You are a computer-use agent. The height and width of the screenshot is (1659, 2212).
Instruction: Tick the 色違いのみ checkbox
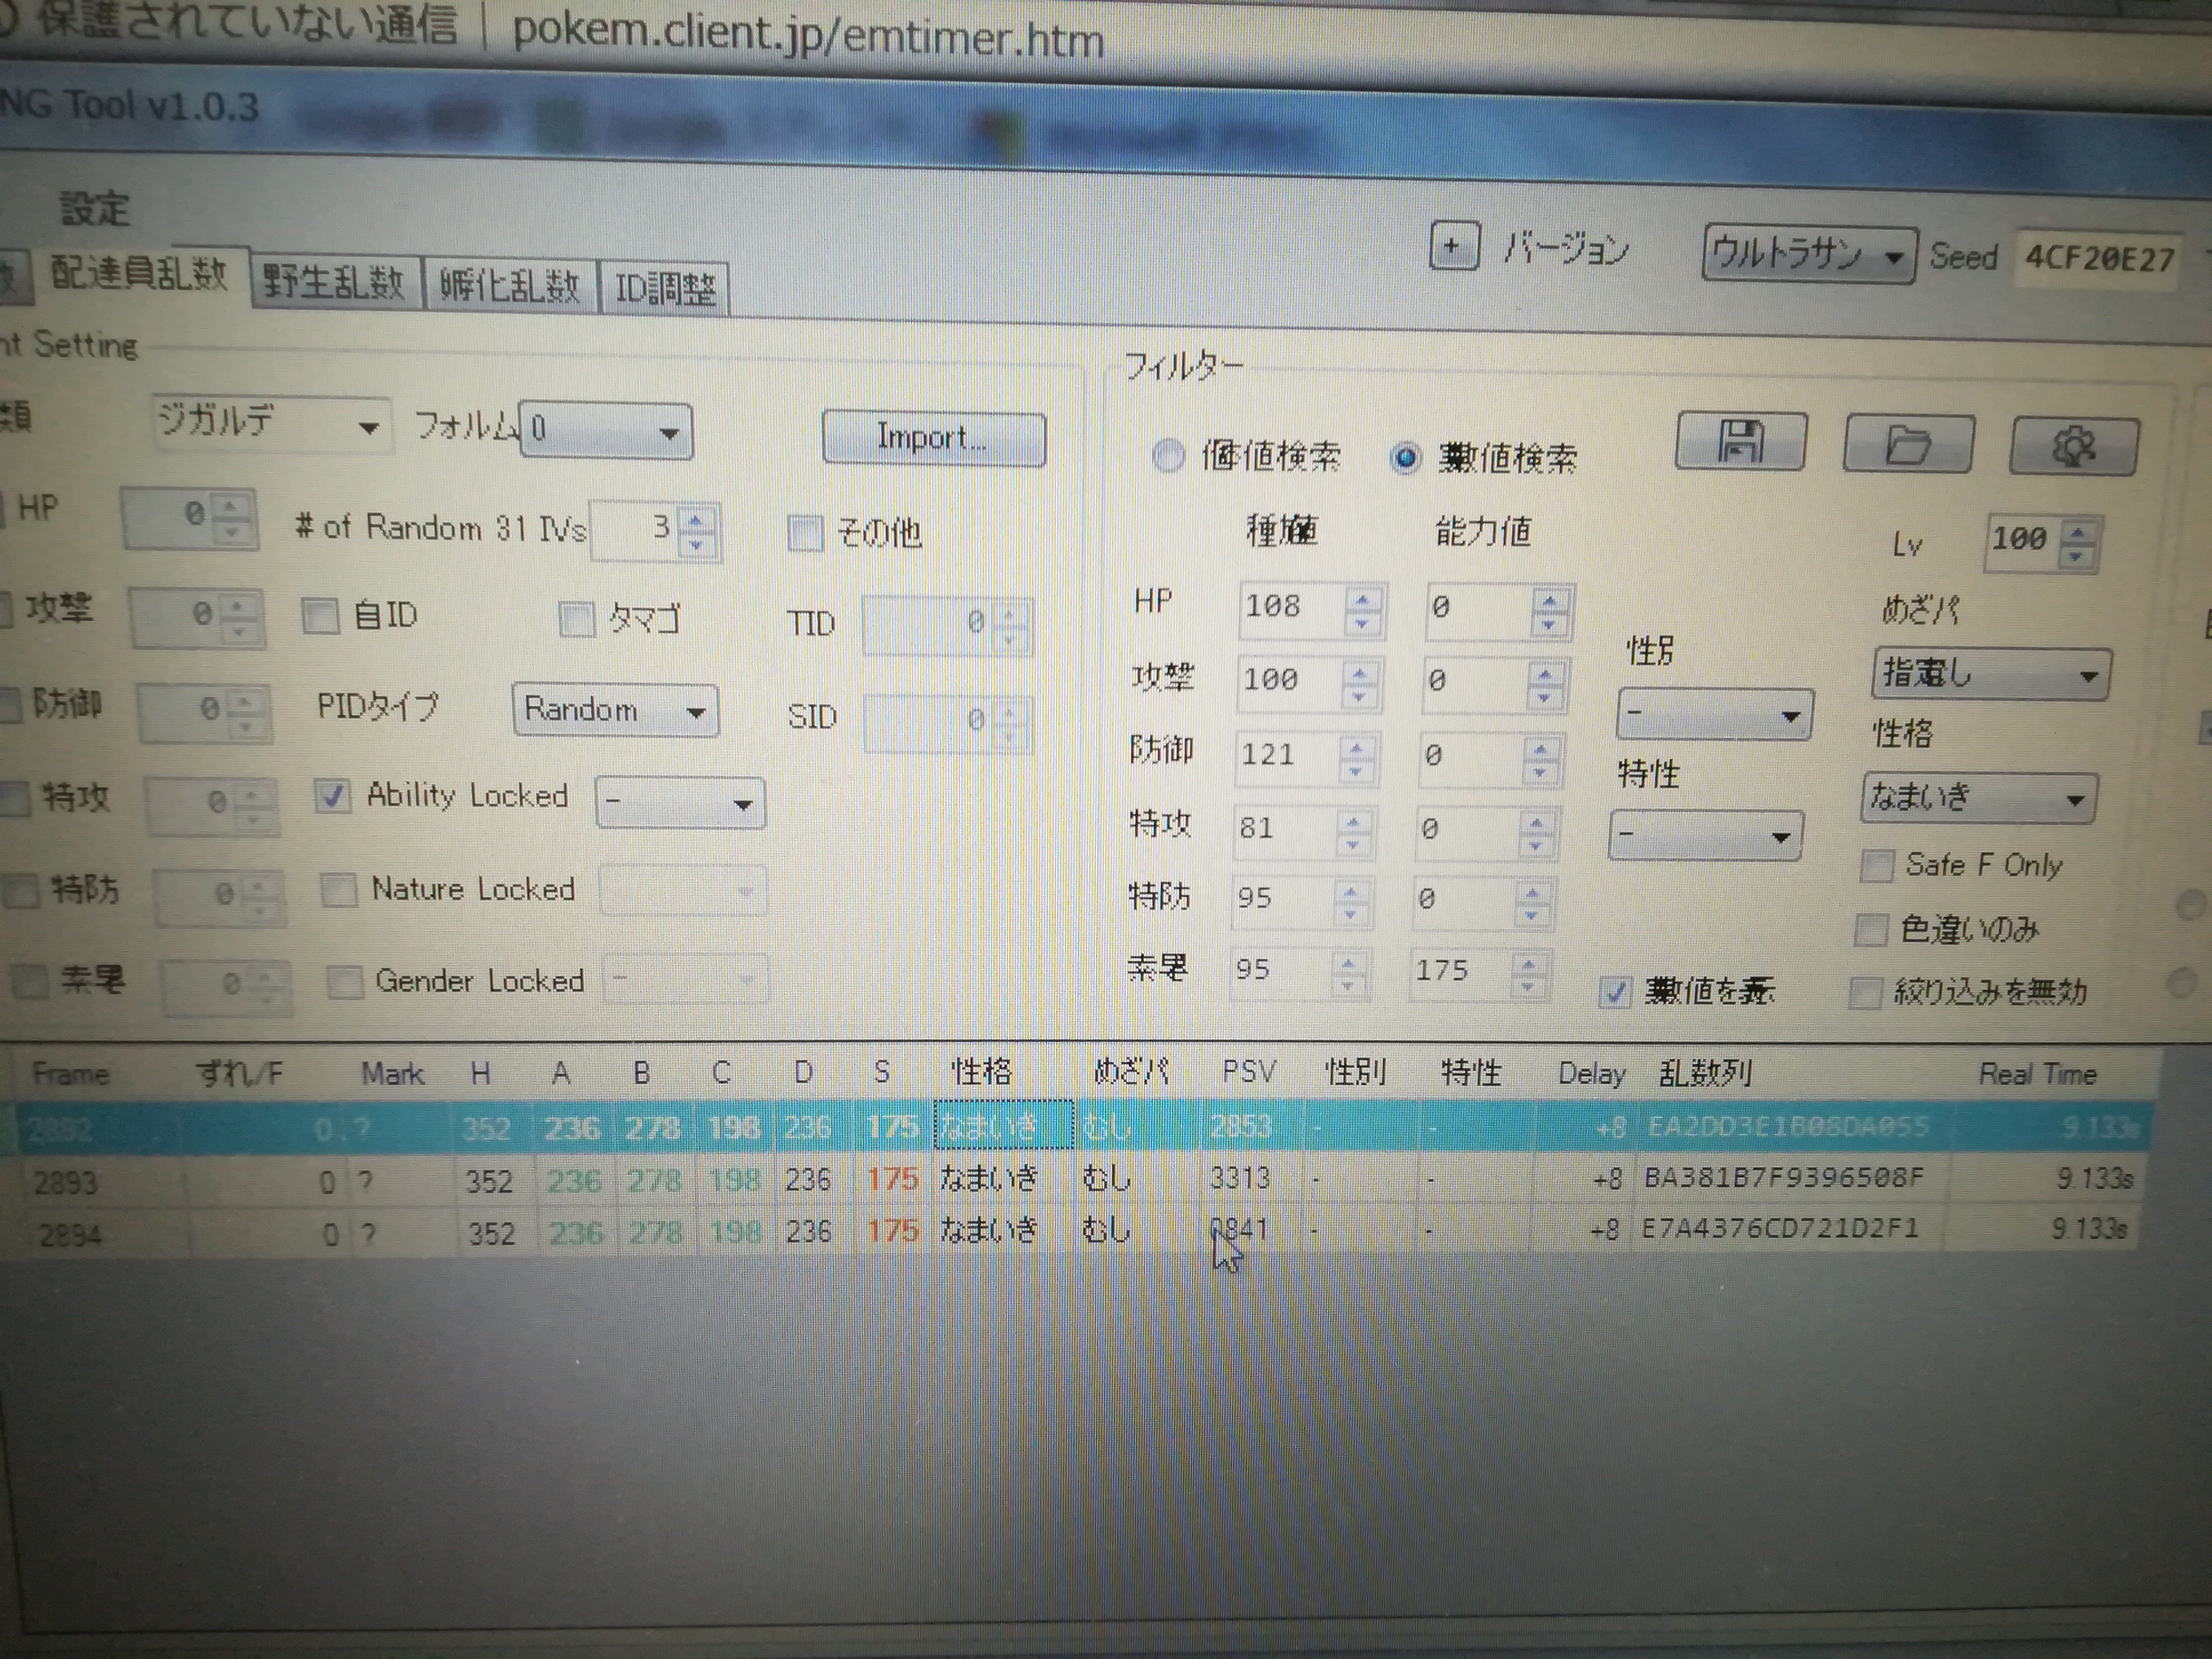point(1871,930)
